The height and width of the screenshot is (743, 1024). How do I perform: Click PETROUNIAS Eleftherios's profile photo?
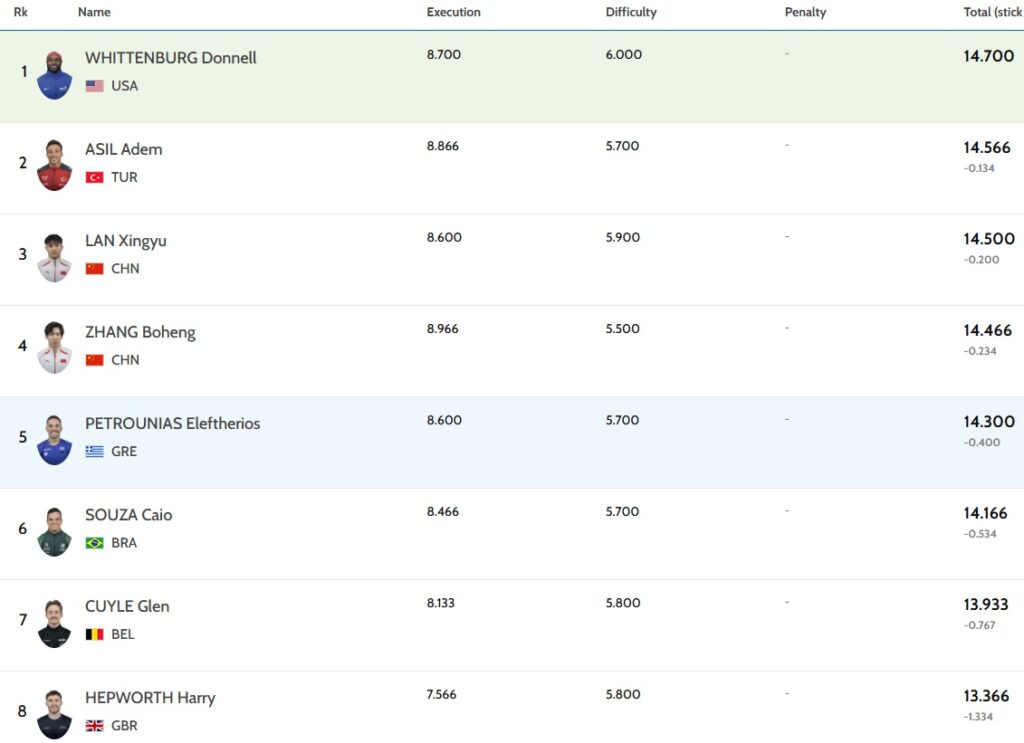point(54,440)
